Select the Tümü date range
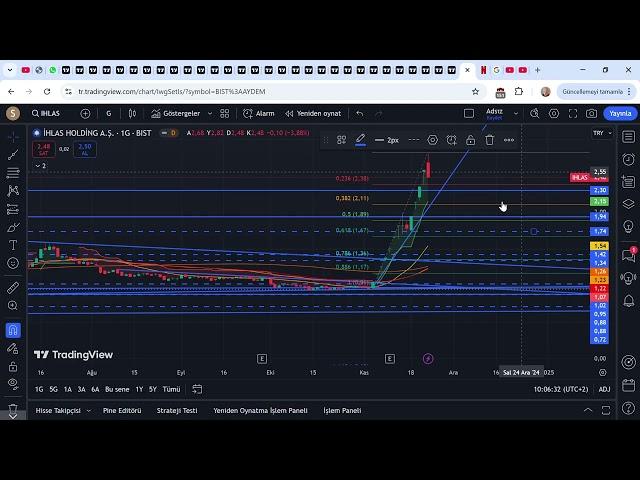 click(x=171, y=389)
